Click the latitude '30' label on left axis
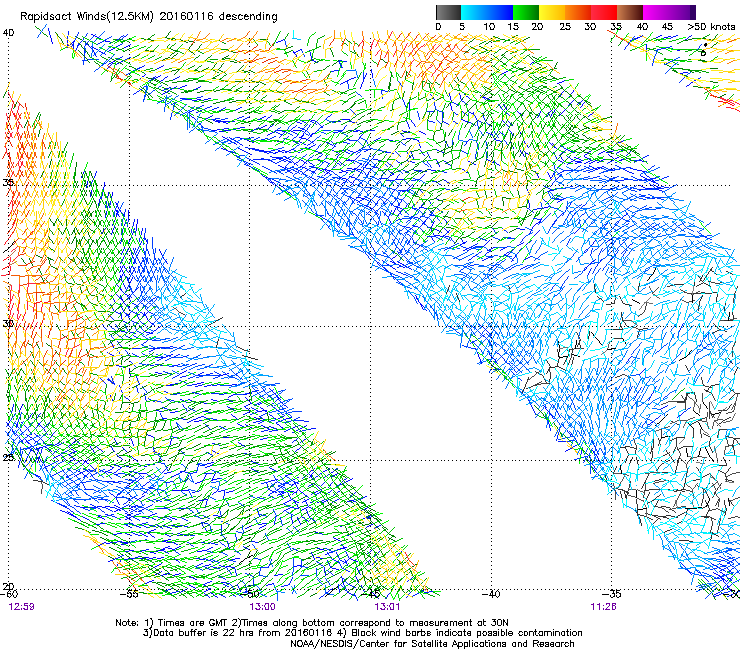 pos(8,324)
